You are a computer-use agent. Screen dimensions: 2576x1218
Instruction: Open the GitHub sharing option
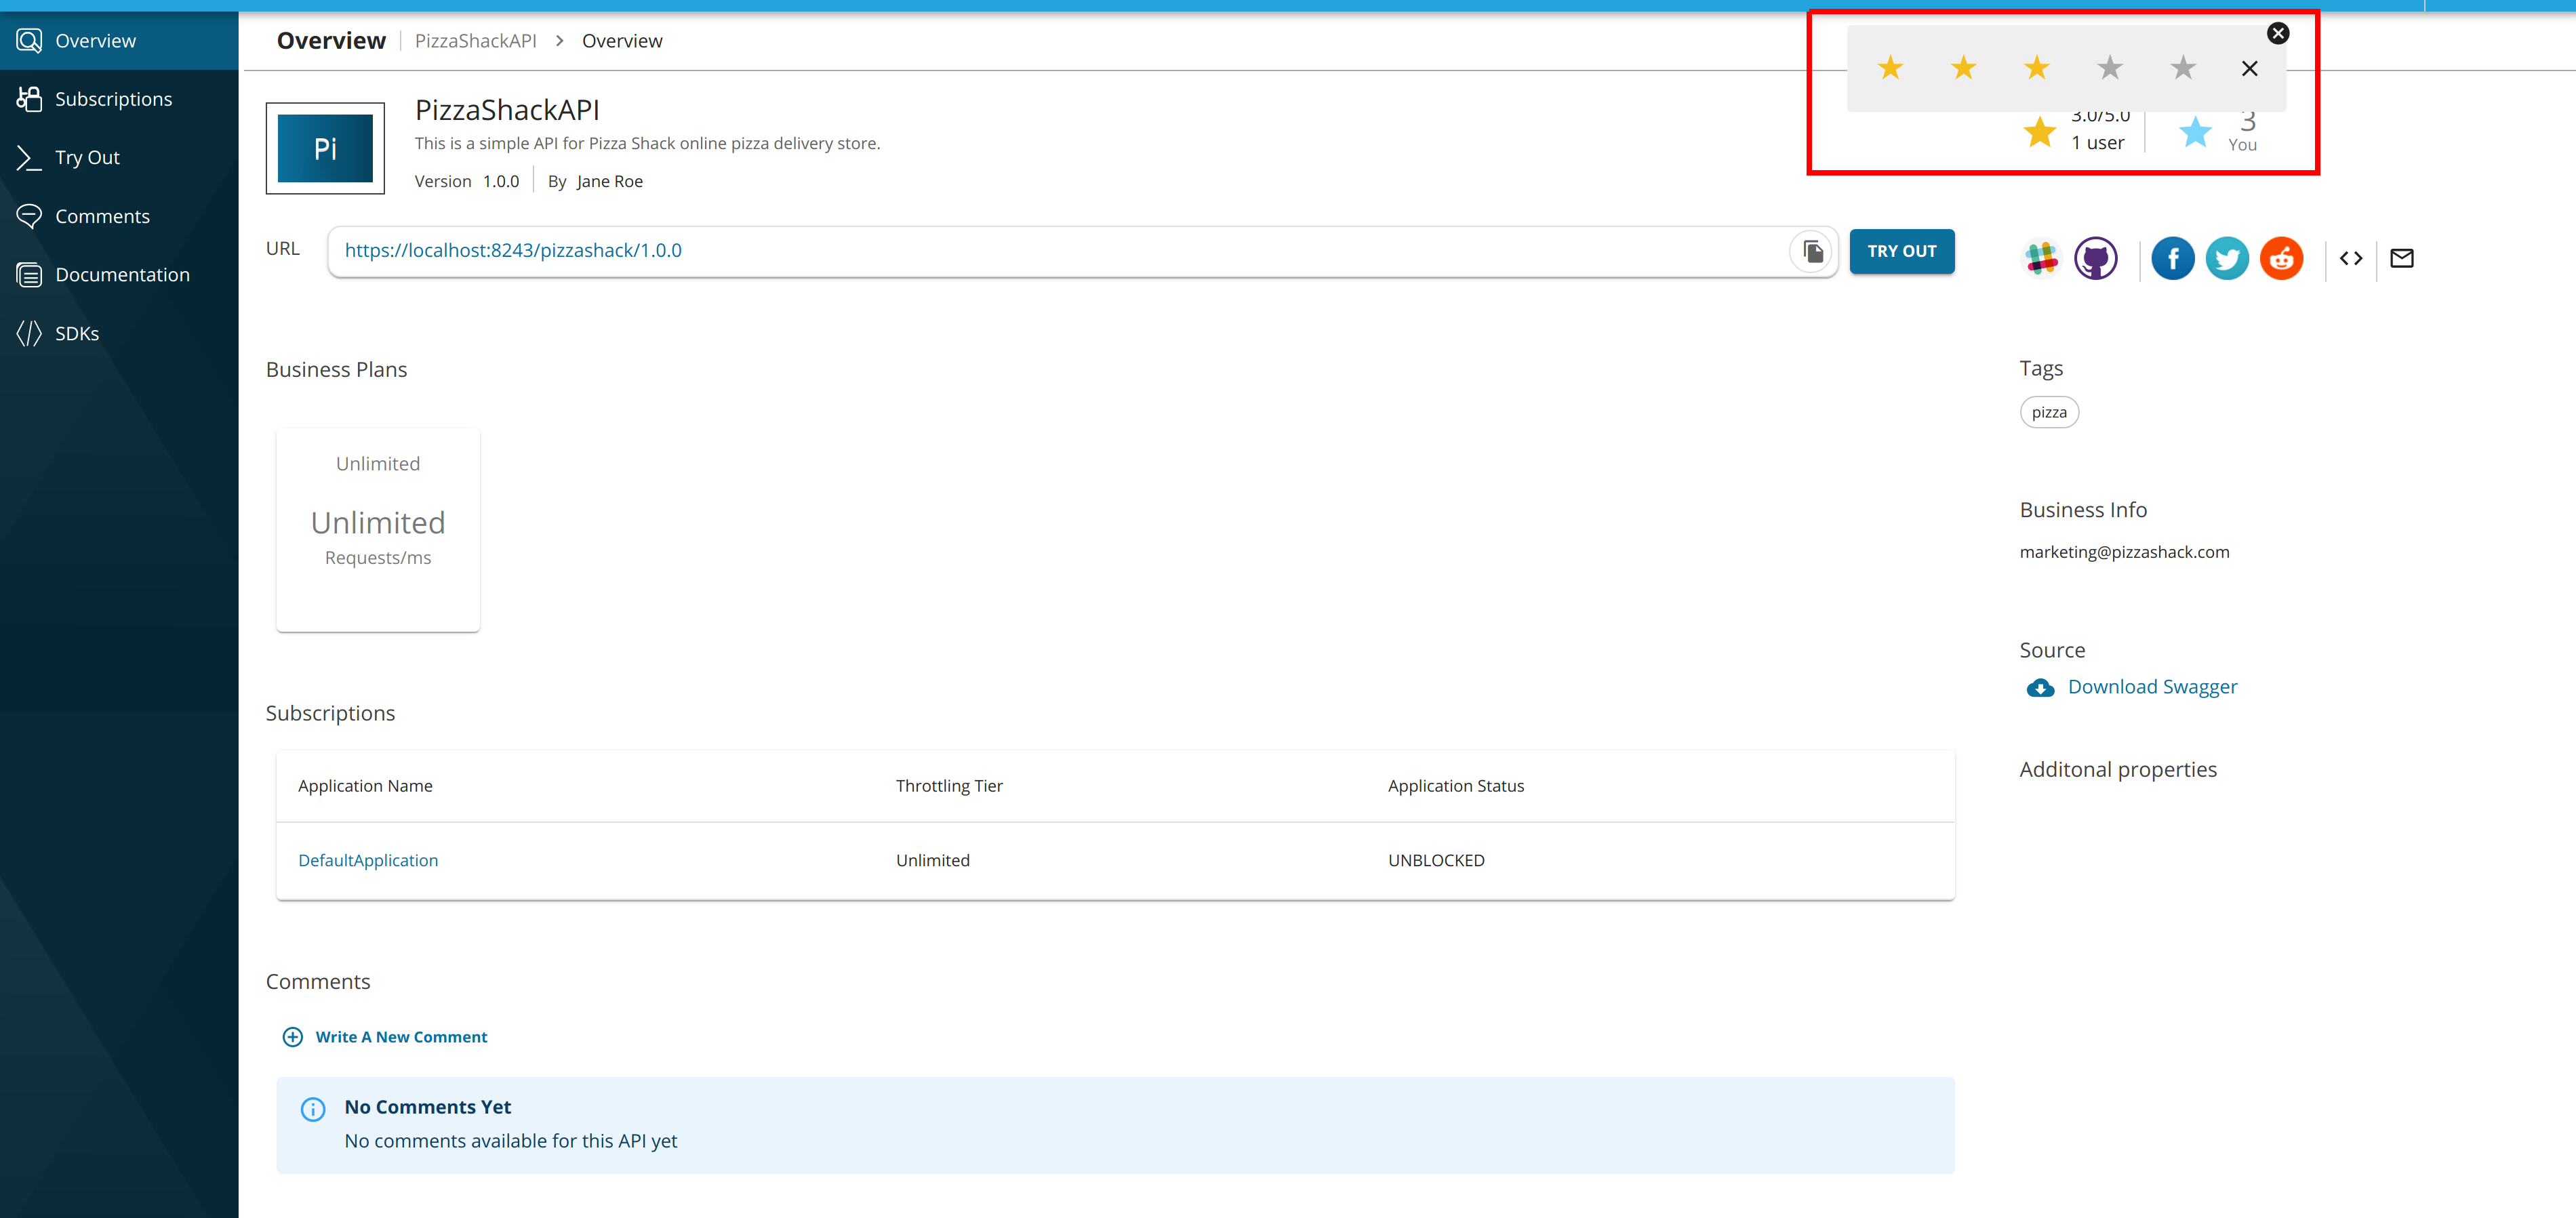pyautogui.click(x=2095, y=258)
